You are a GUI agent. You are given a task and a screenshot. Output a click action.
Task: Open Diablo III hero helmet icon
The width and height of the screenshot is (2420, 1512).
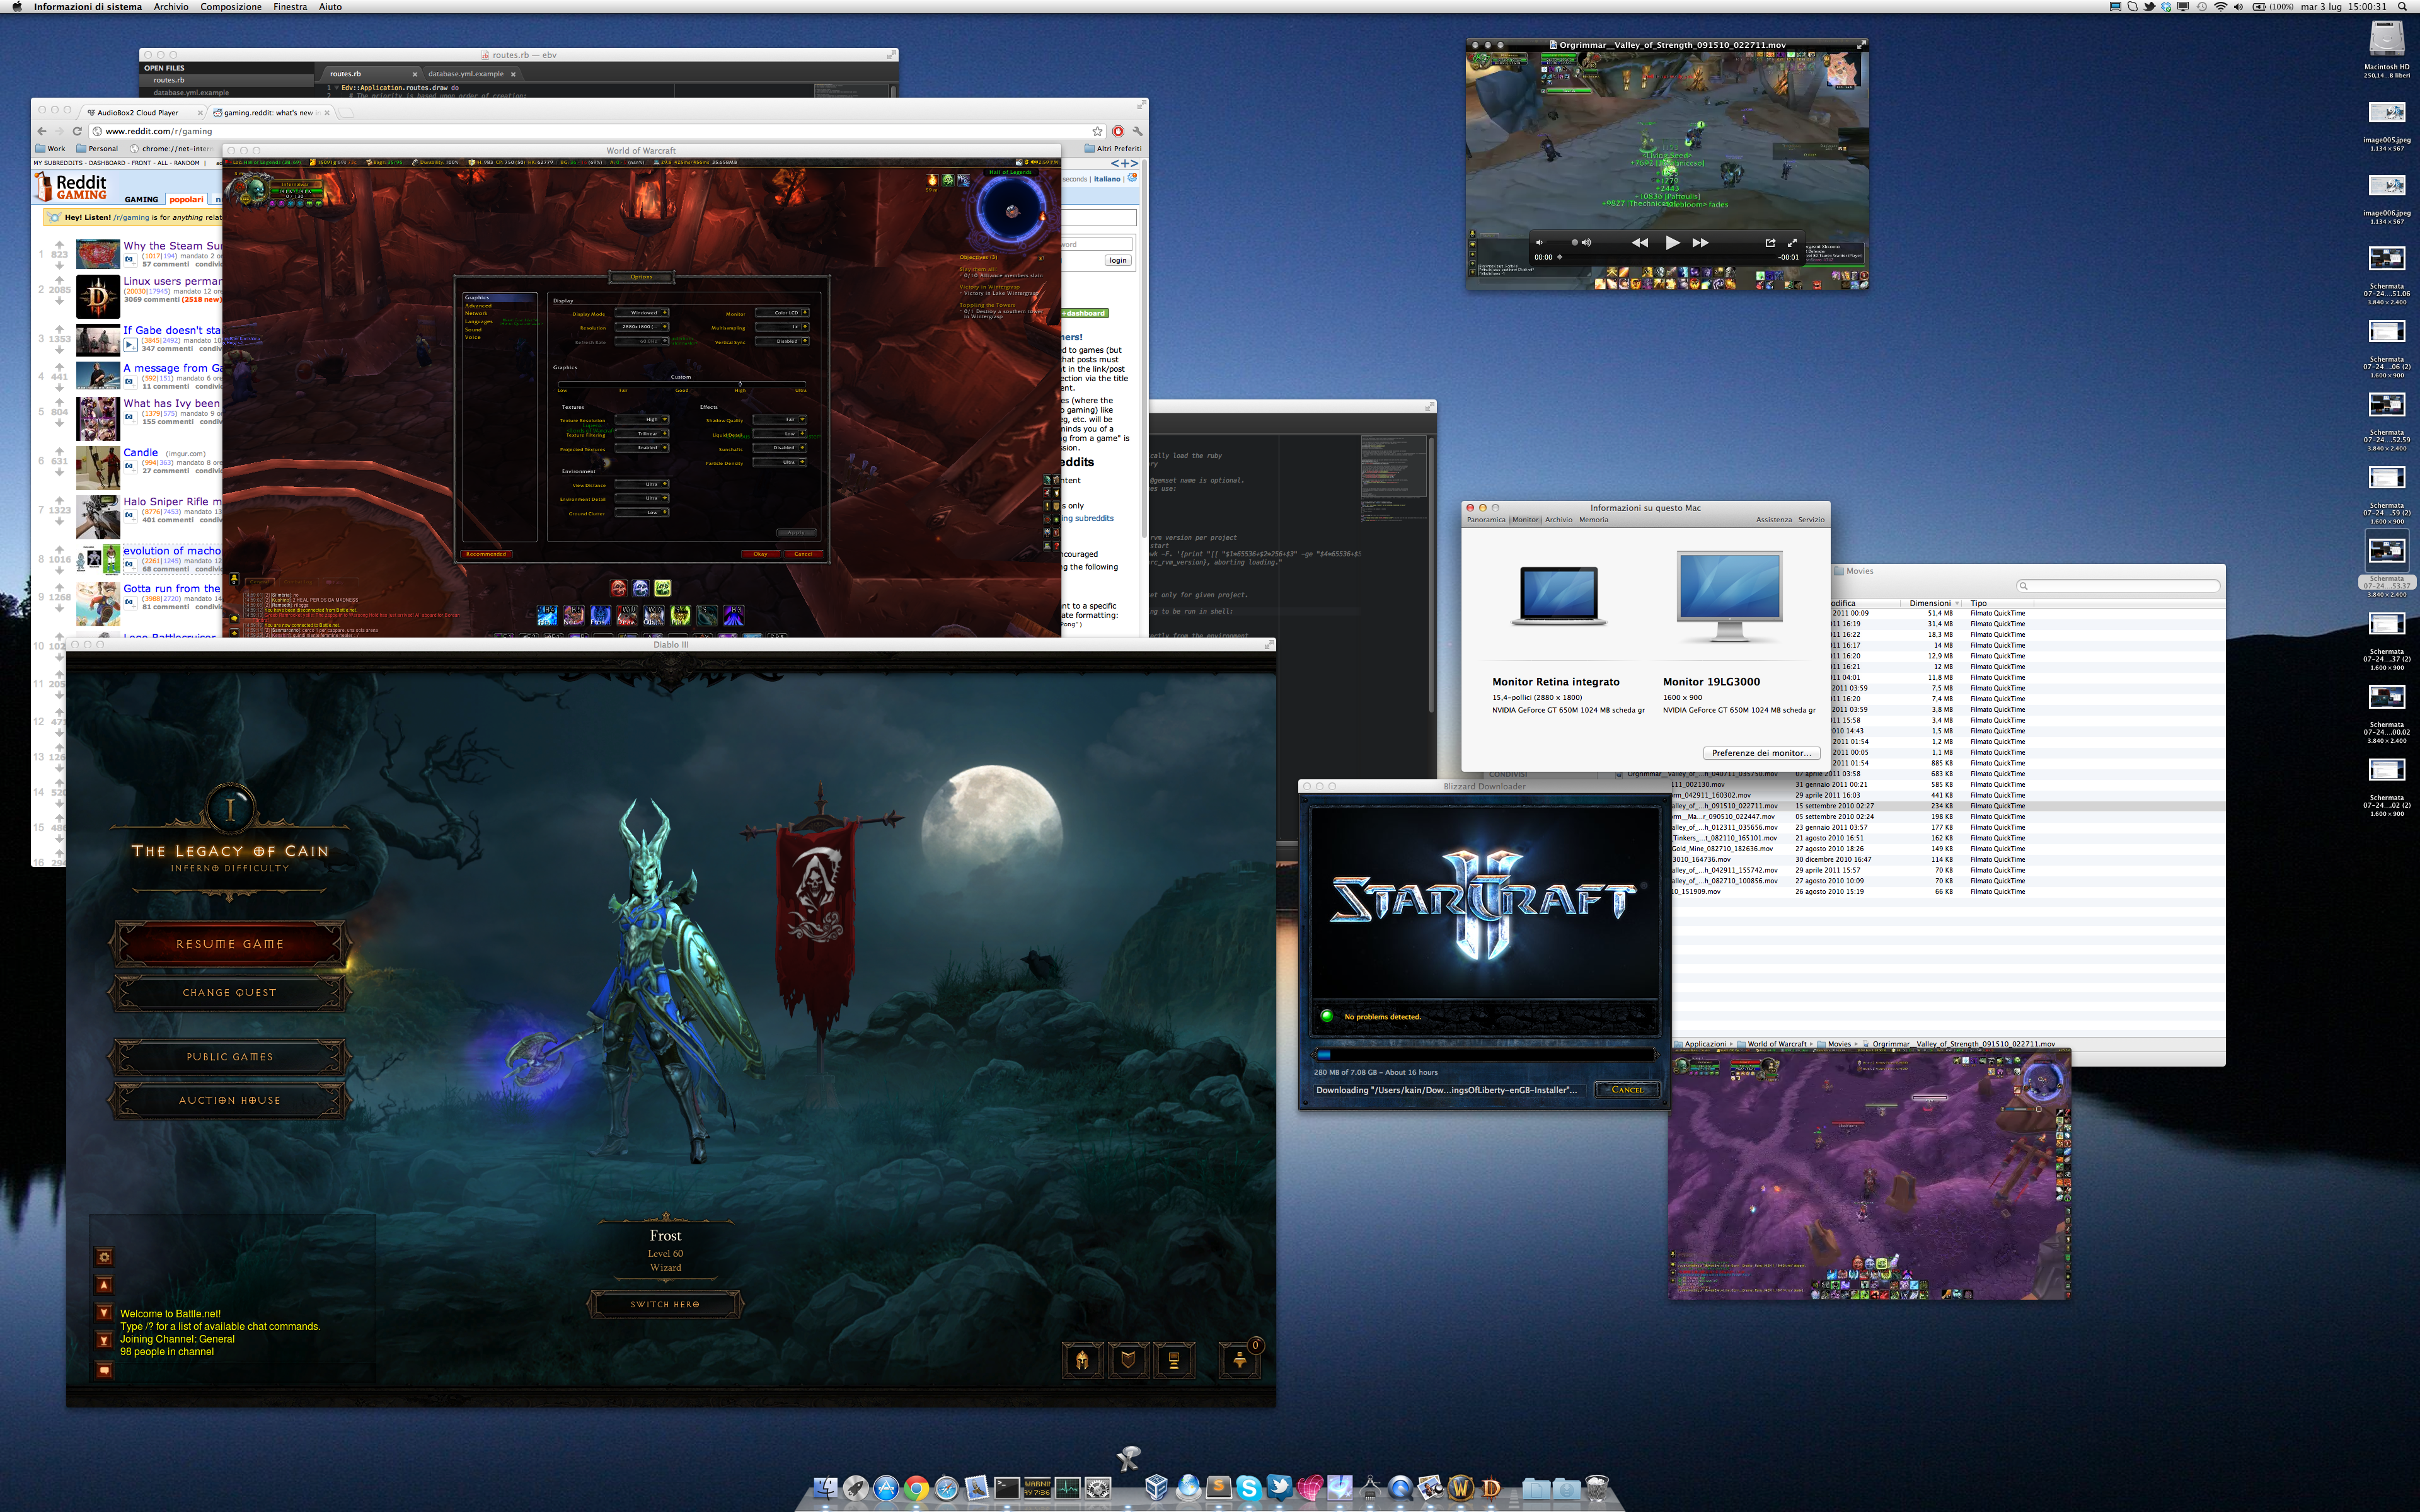pos(1082,1360)
